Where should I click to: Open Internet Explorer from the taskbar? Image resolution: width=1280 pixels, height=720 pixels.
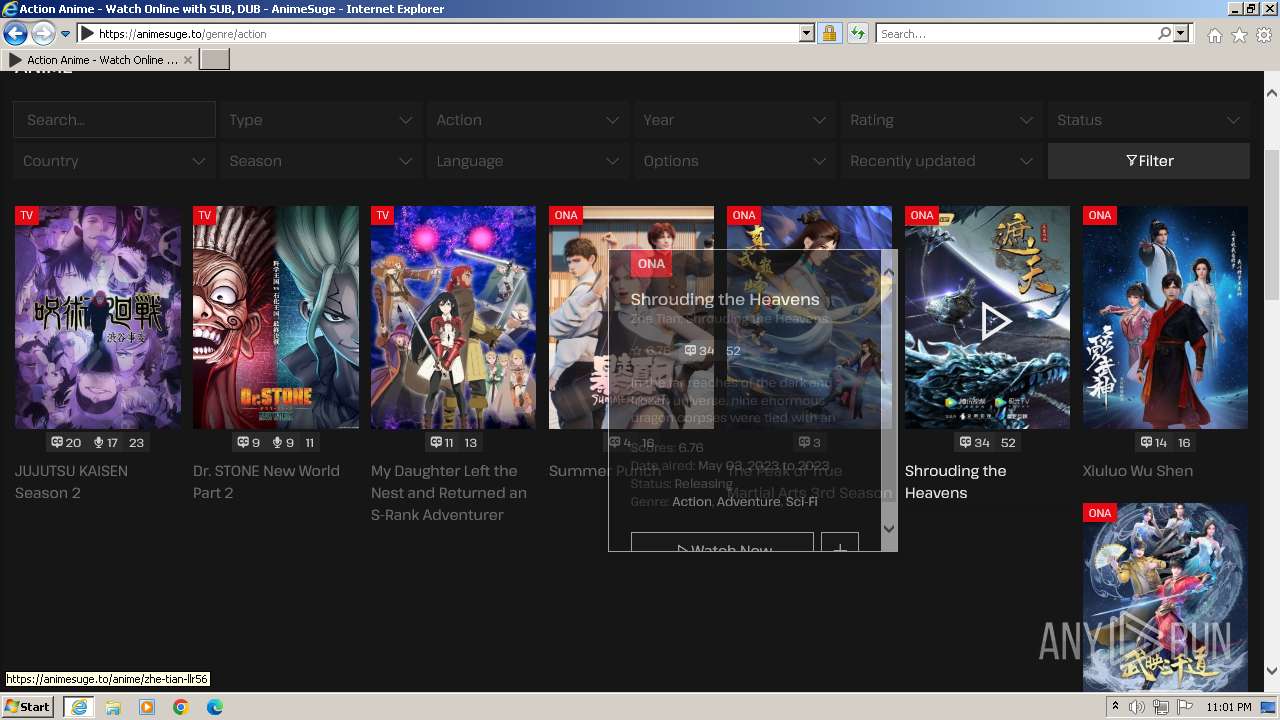pyautogui.click(x=78, y=707)
